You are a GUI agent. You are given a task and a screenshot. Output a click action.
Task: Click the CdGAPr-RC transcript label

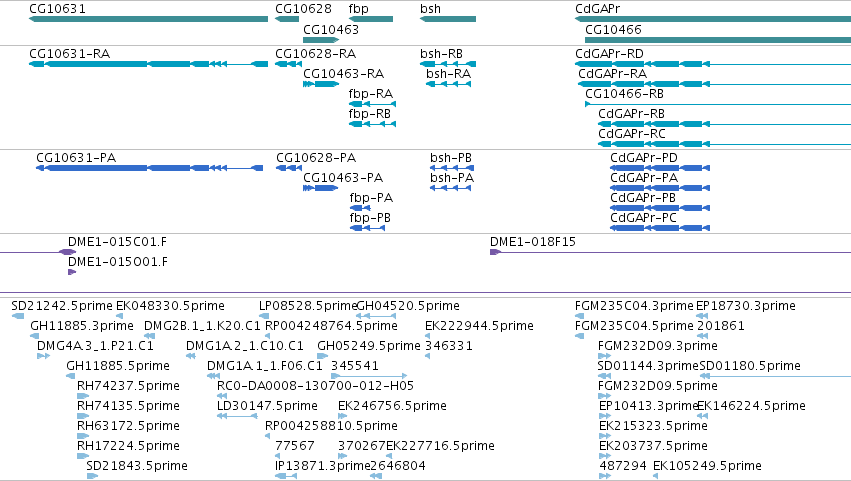click(x=631, y=134)
